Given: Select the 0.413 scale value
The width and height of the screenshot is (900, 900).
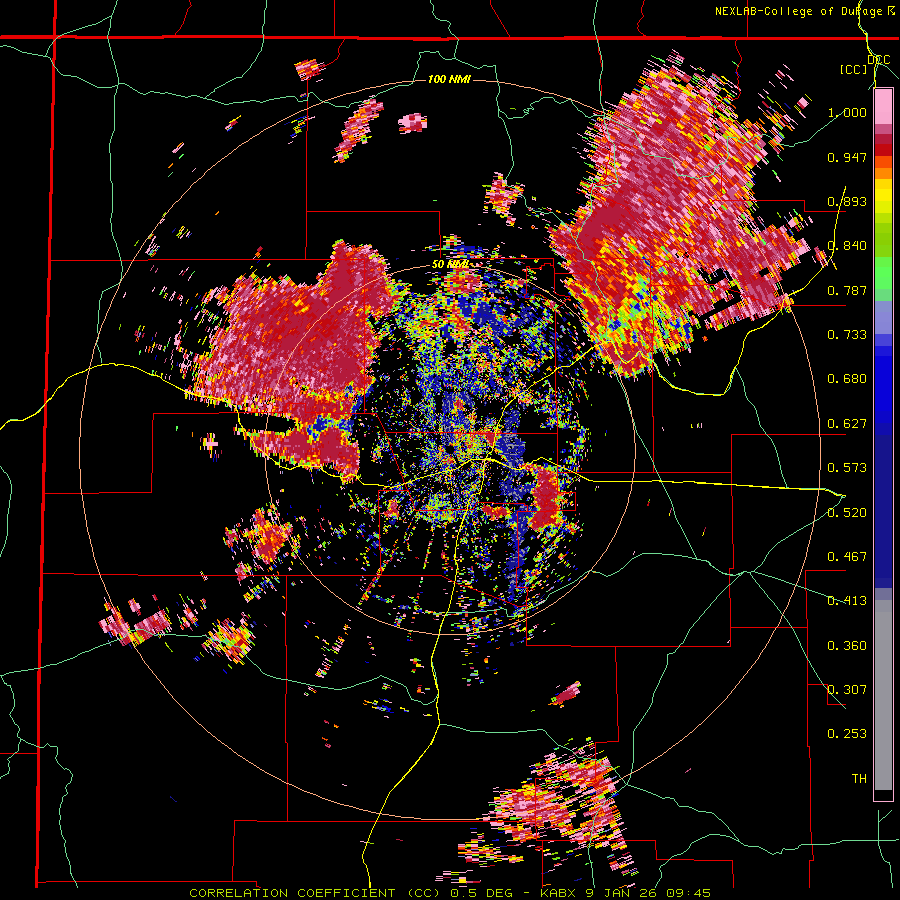Looking at the screenshot, I should (847, 601).
